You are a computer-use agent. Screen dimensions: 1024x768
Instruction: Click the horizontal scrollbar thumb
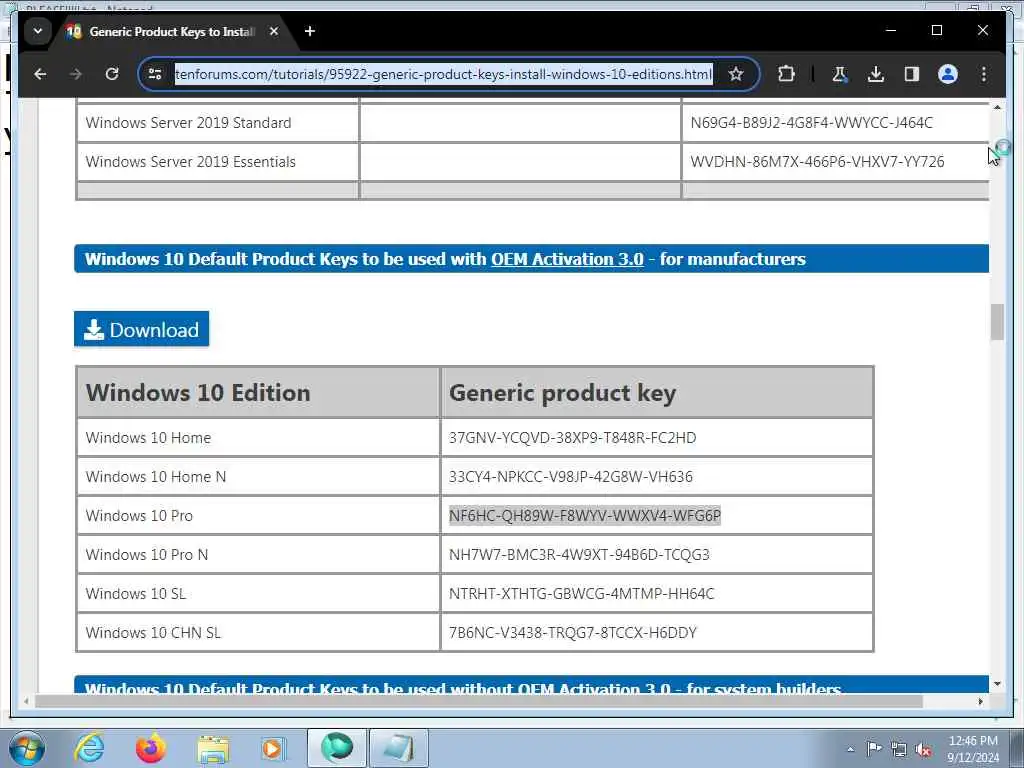(x=478, y=701)
